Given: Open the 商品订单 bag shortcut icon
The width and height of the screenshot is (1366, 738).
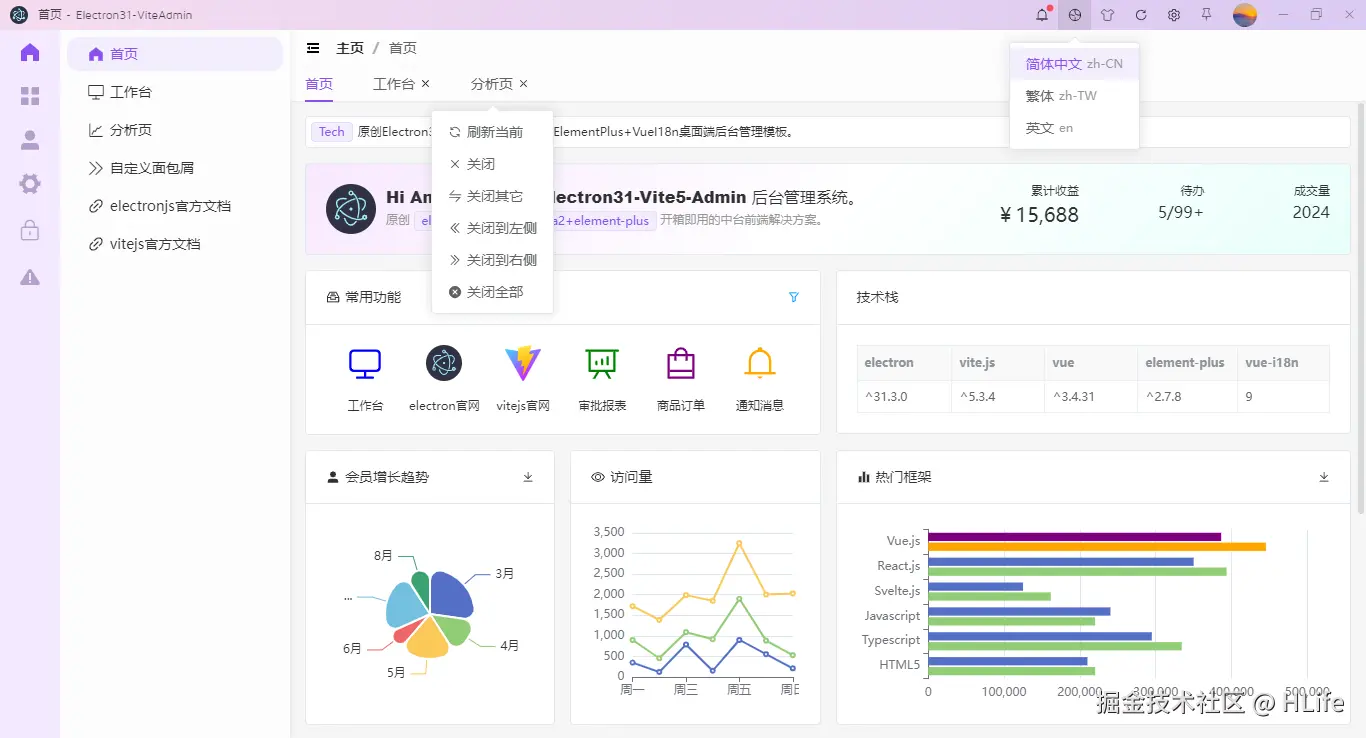Looking at the screenshot, I should [681, 363].
